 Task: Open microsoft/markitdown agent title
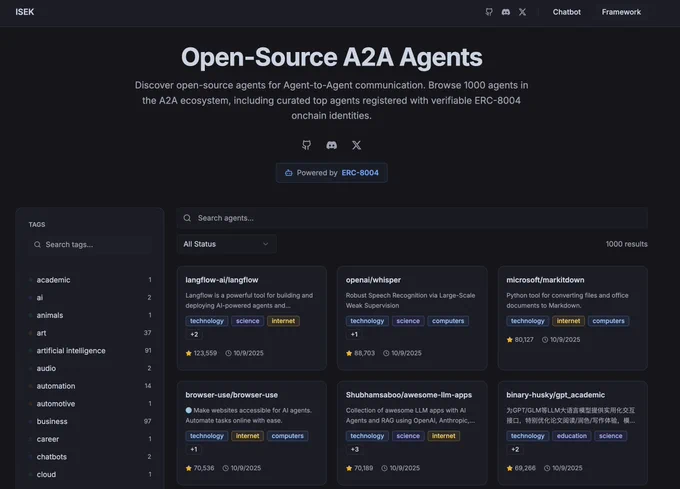[545, 280]
